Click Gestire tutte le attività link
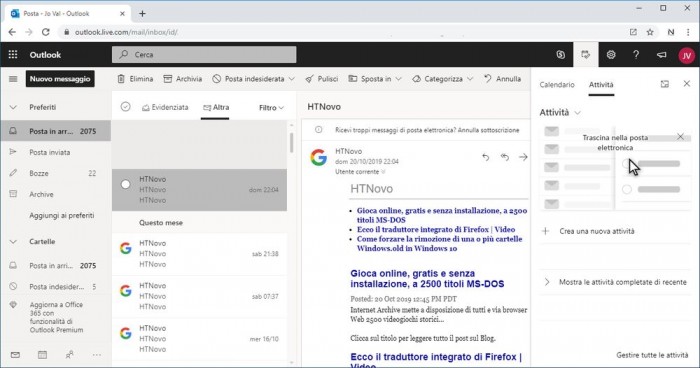The width and height of the screenshot is (700, 368). tap(652, 355)
